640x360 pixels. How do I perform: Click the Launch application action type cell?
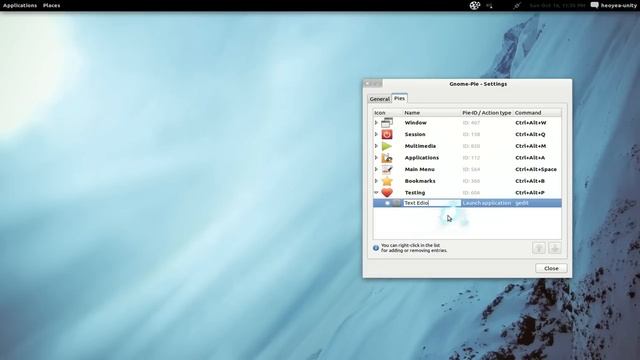pos(487,203)
